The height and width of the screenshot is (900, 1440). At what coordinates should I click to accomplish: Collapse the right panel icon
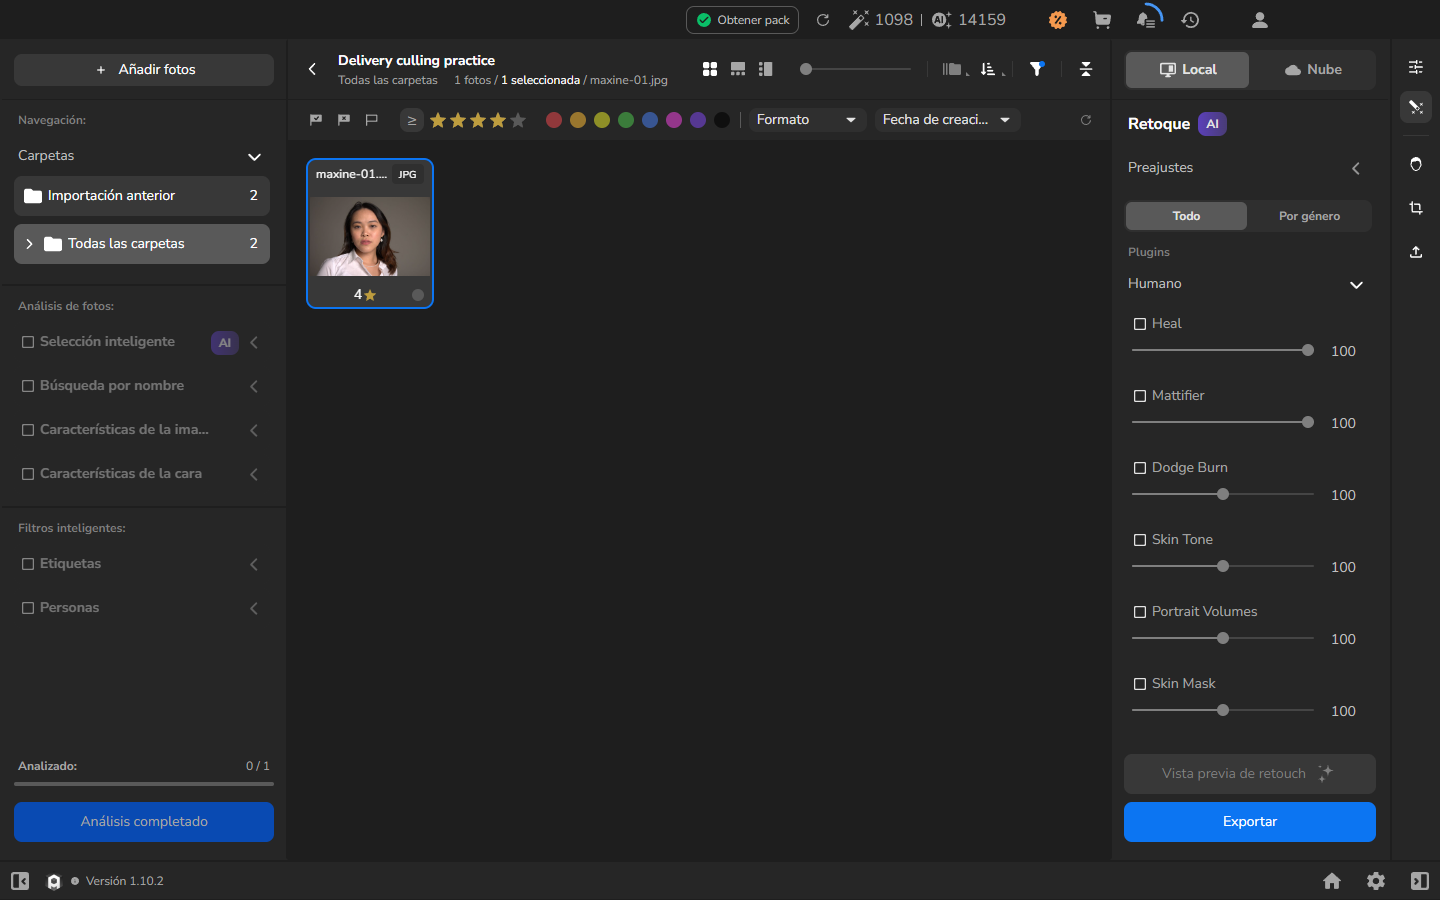[1420, 881]
